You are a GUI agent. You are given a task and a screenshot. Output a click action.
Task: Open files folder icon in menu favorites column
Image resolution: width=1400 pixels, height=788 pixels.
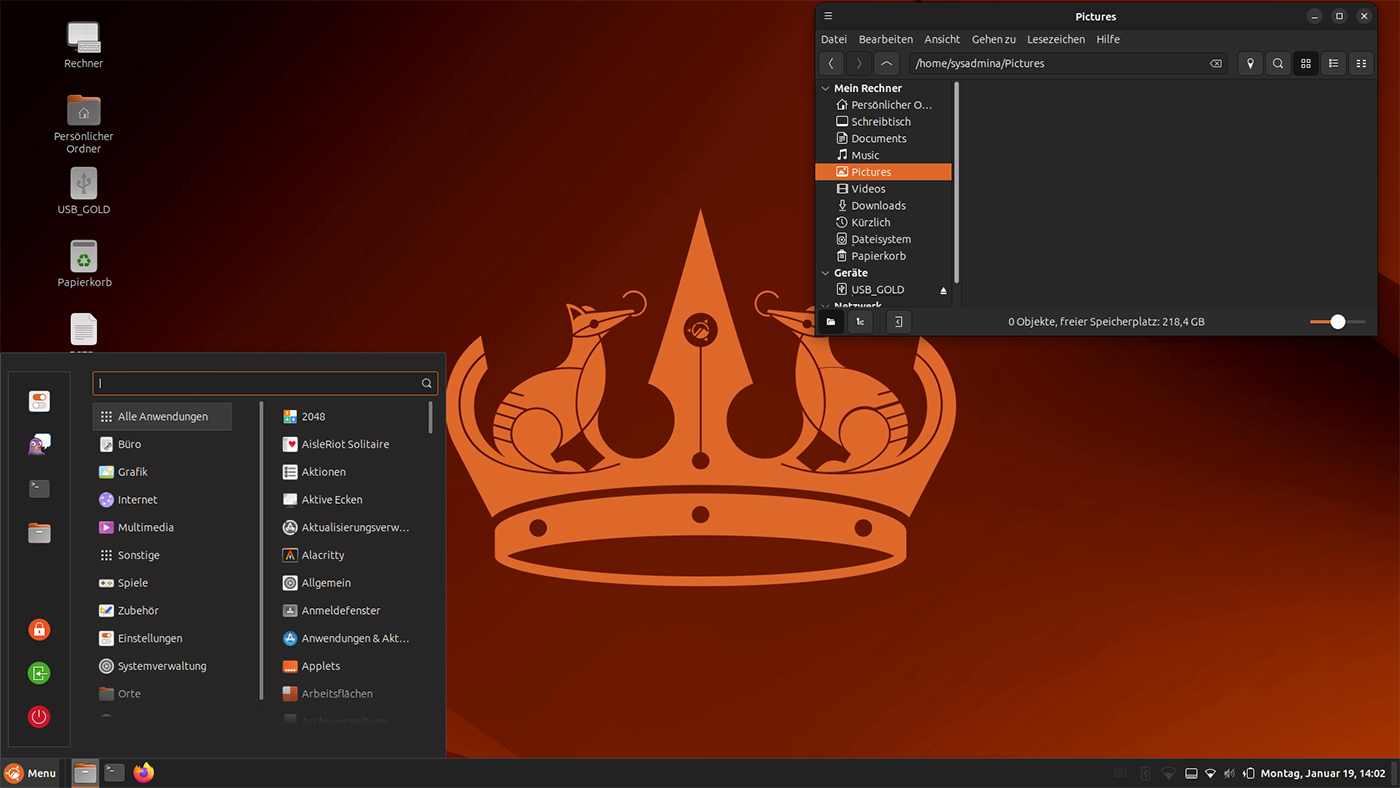point(39,533)
